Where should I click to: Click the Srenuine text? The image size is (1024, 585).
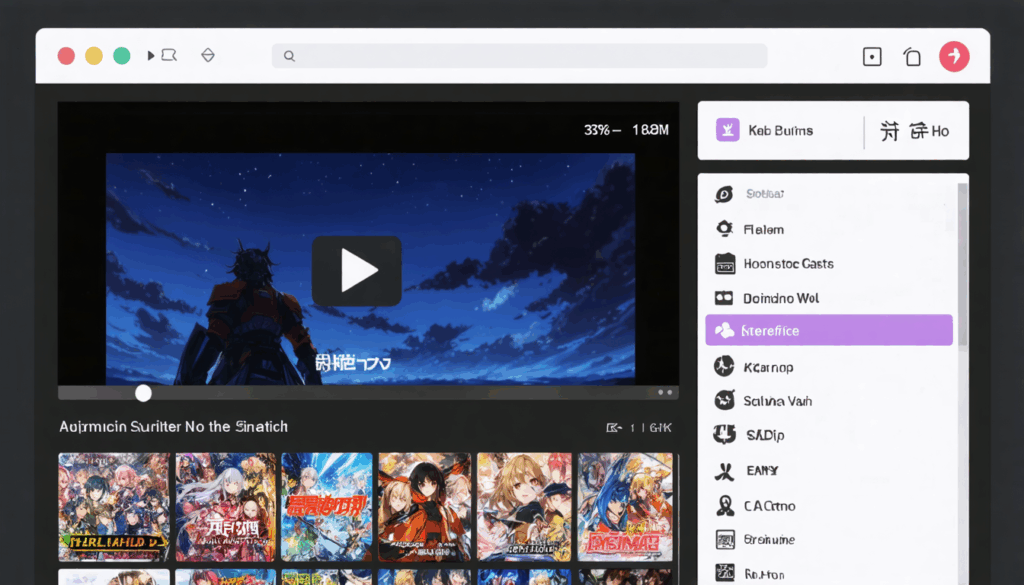[x=769, y=539]
